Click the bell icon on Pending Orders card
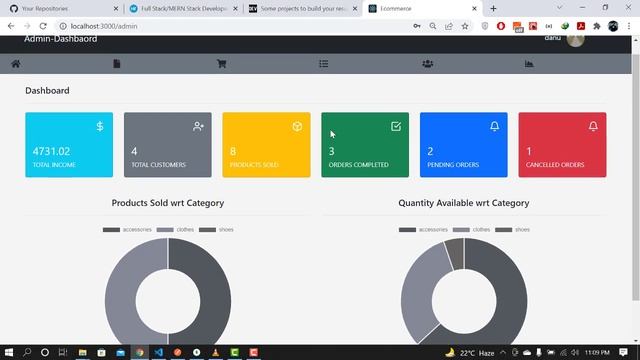This screenshot has width=640, height=360. point(494,127)
